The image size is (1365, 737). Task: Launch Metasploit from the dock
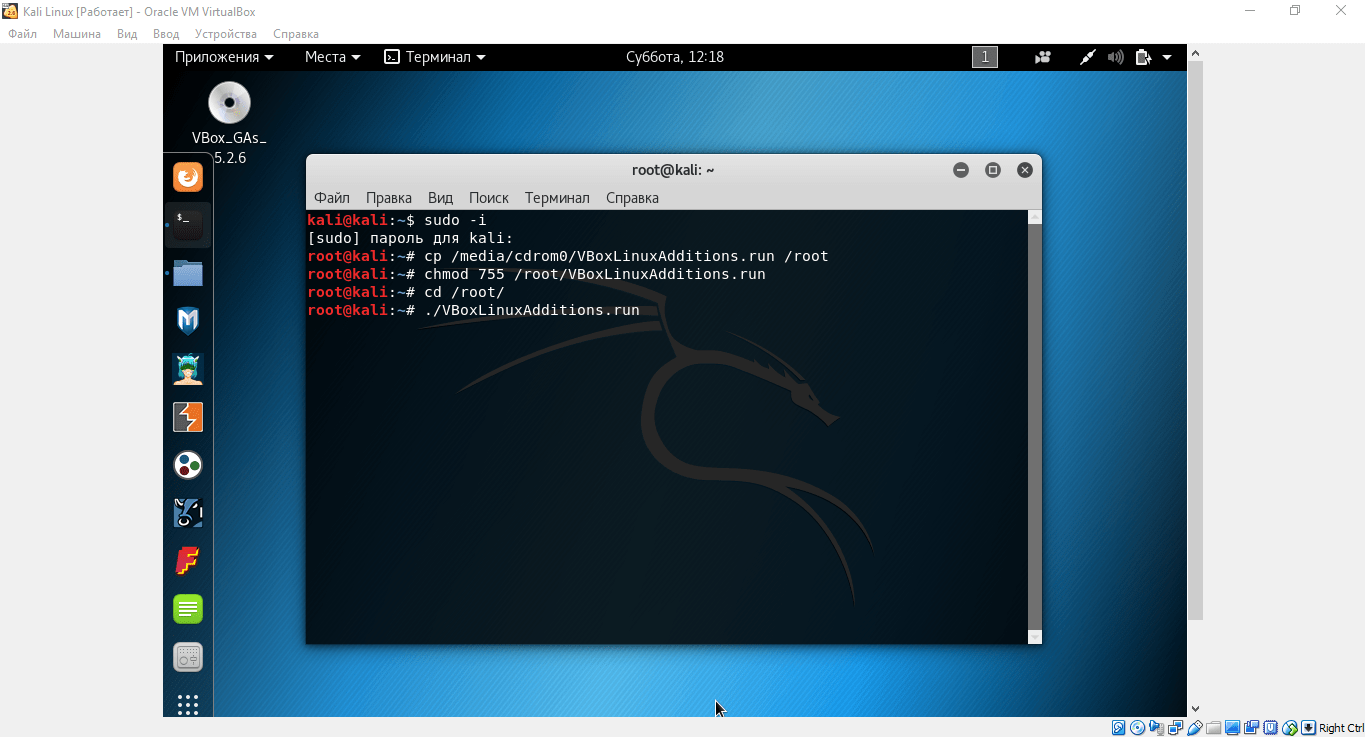(x=188, y=320)
